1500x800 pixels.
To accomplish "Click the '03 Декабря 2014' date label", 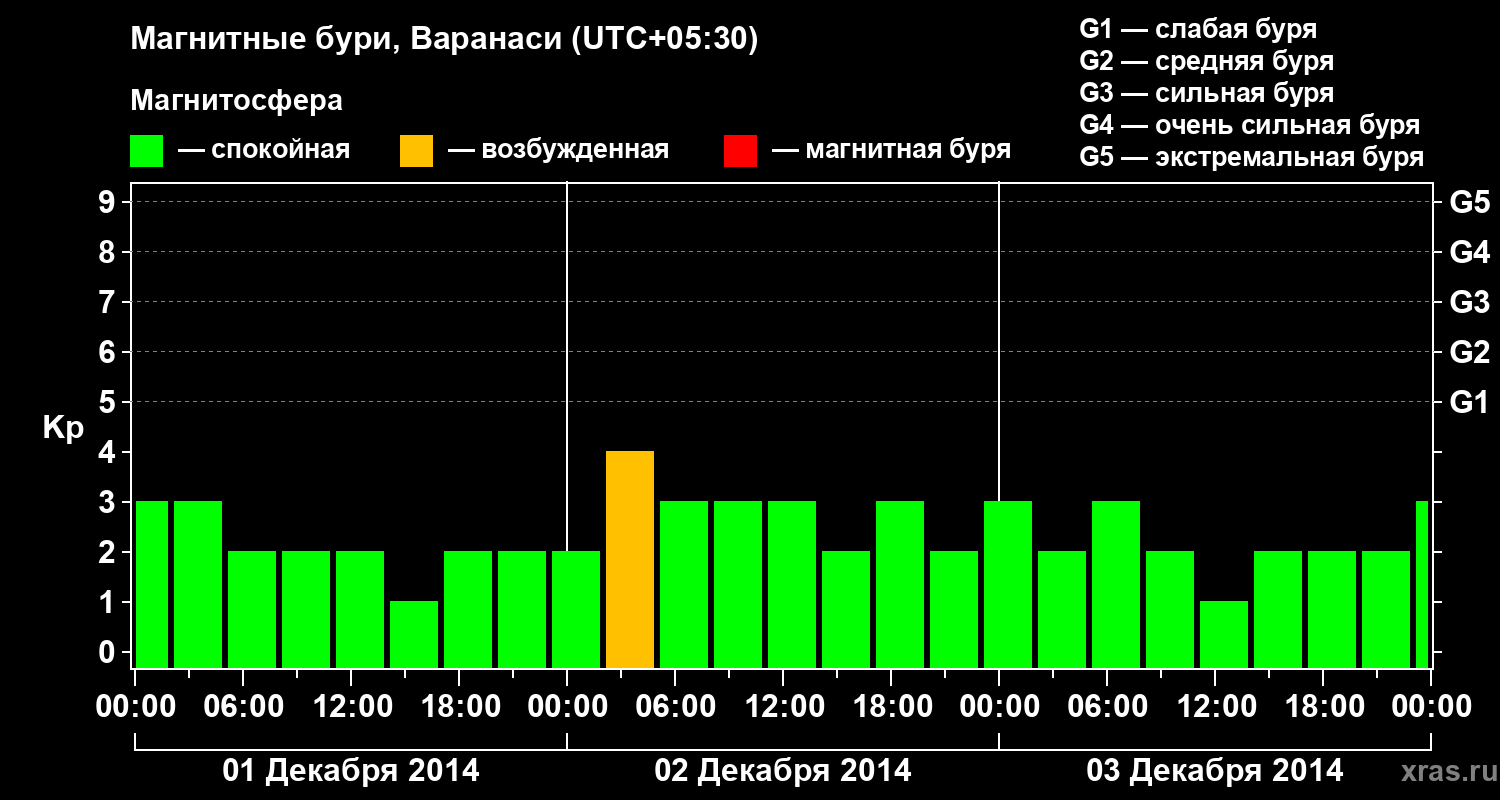I will tap(1215, 771).
